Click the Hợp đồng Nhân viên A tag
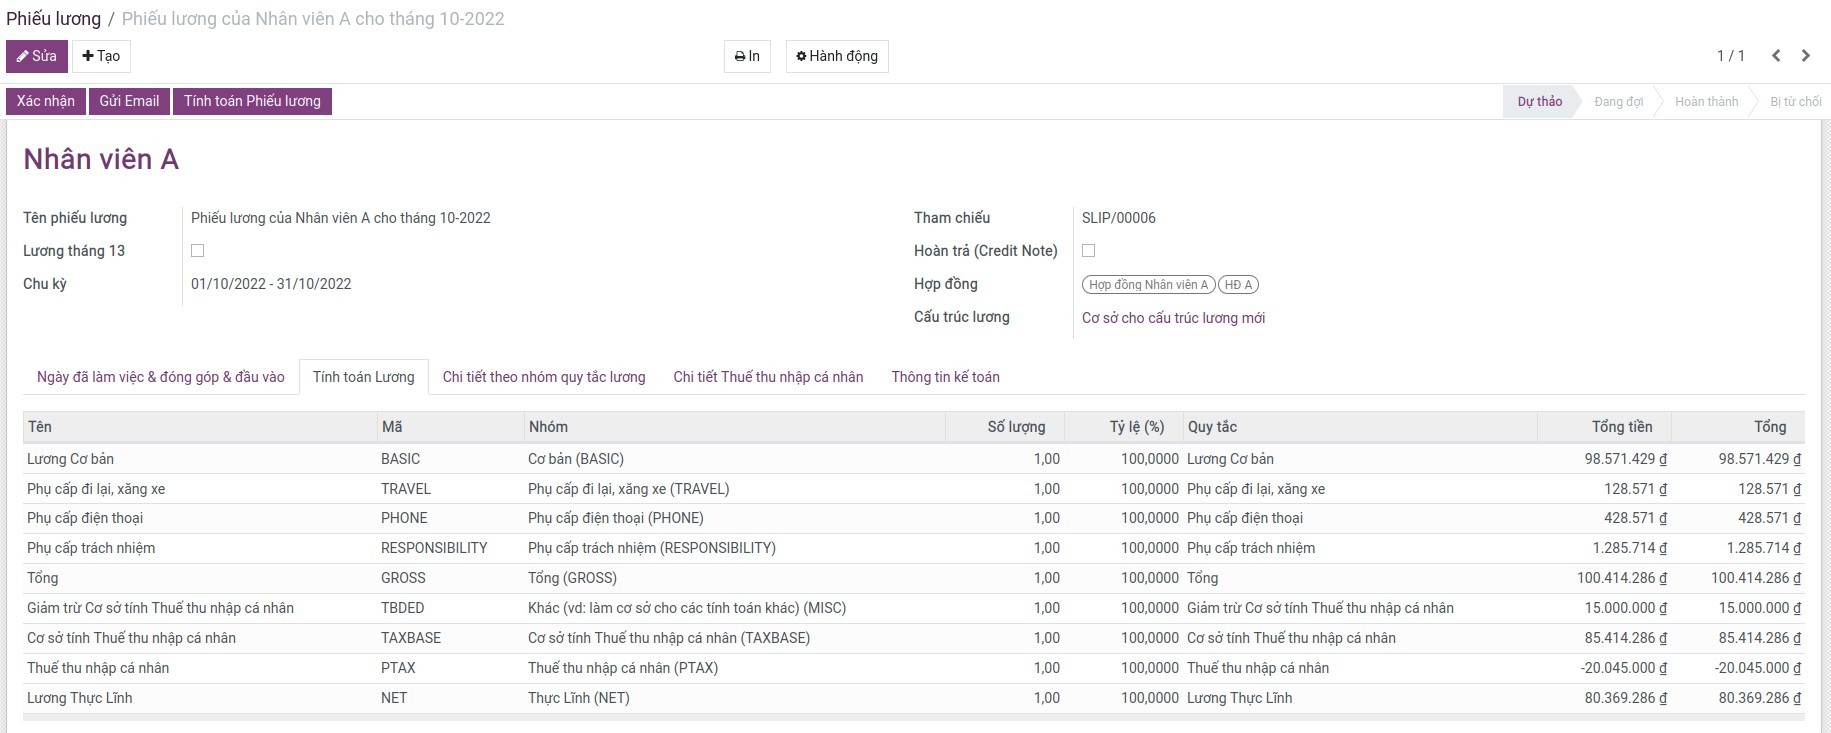The height and width of the screenshot is (733, 1831). 1148,285
